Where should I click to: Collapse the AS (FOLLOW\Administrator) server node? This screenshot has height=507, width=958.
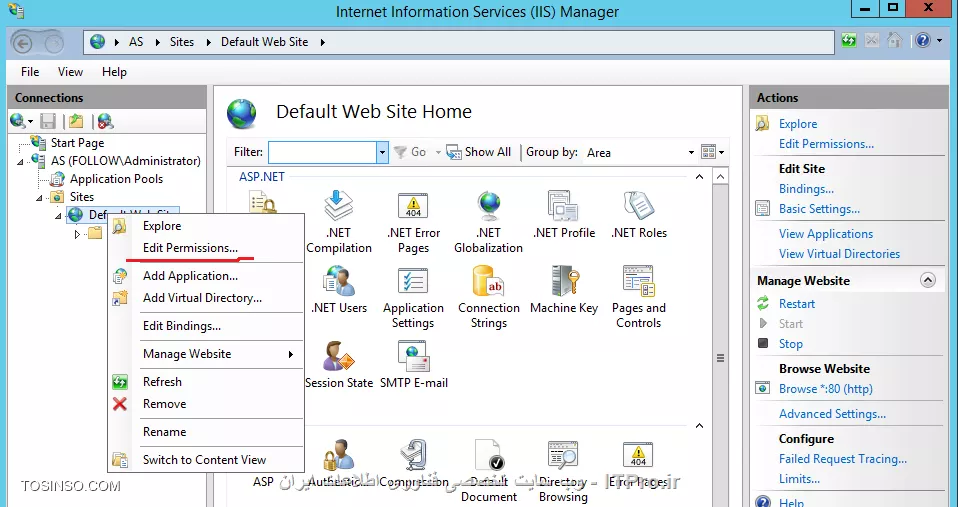tap(20, 162)
